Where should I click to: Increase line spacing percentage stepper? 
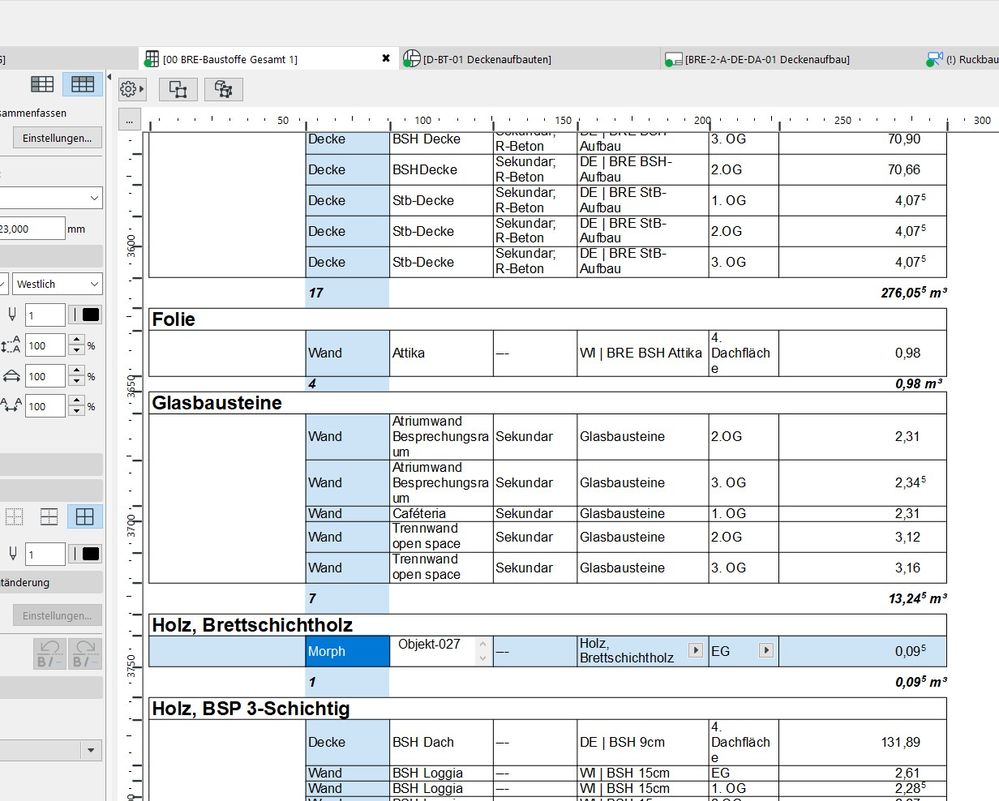[x=76, y=340]
